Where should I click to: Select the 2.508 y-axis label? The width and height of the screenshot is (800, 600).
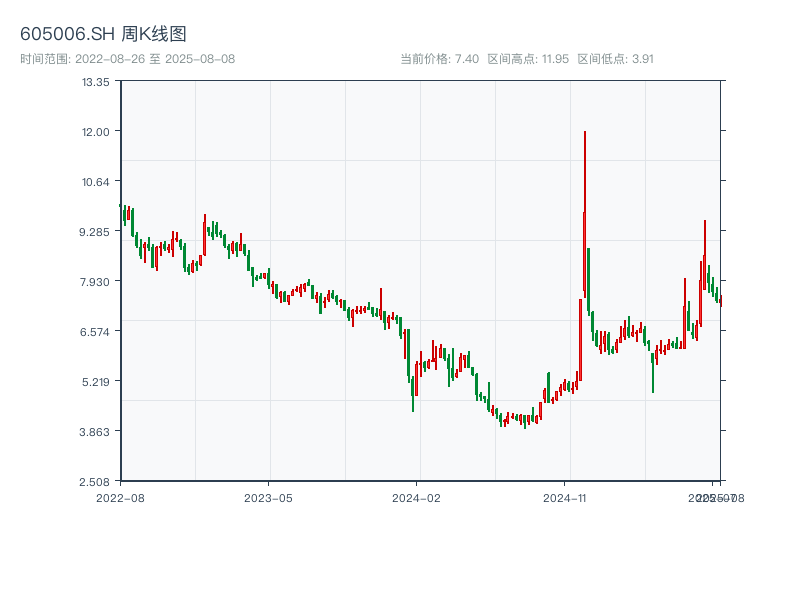pyautogui.click(x=94, y=481)
